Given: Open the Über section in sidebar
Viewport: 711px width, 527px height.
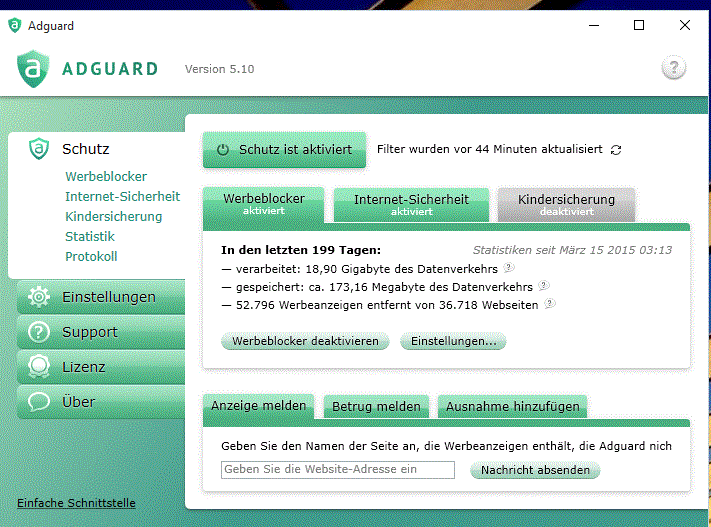Looking at the screenshot, I should pos(79,402).
